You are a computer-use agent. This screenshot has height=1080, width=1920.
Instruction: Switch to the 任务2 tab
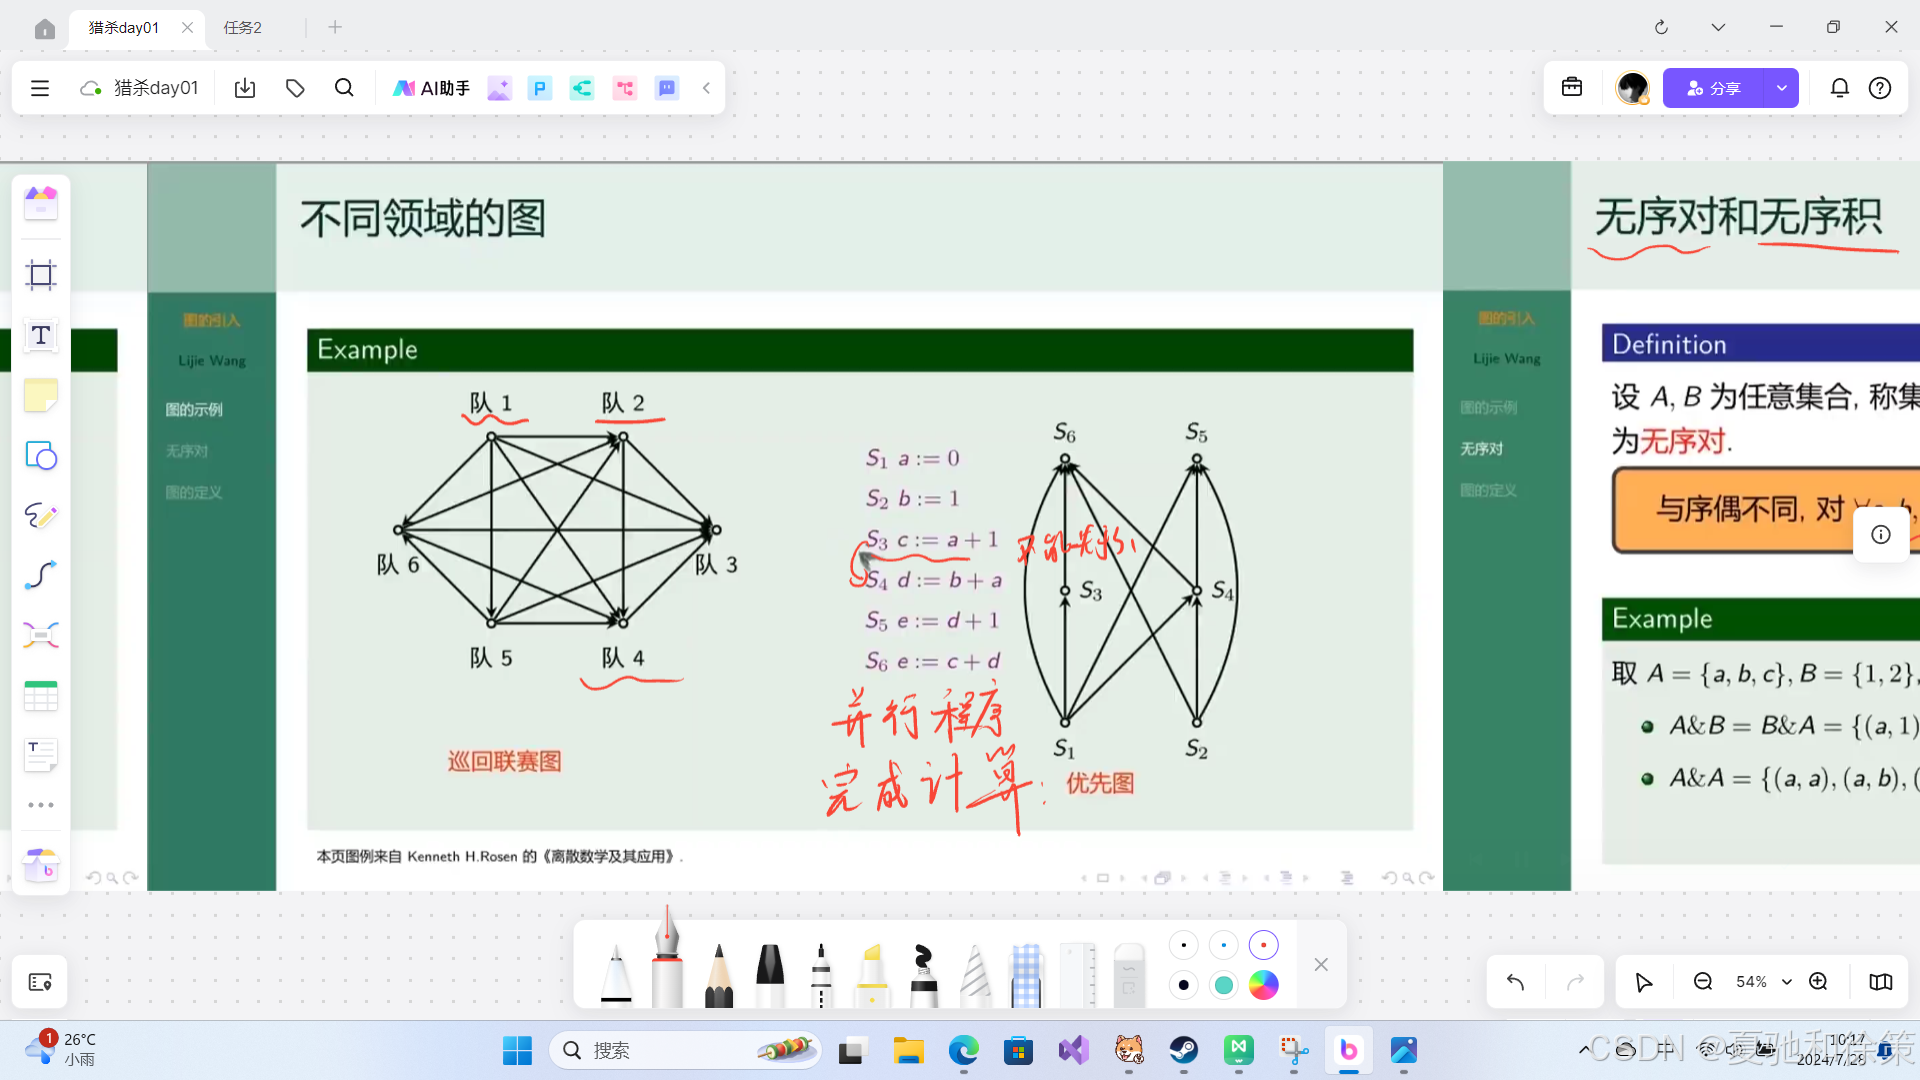(243, 27)
